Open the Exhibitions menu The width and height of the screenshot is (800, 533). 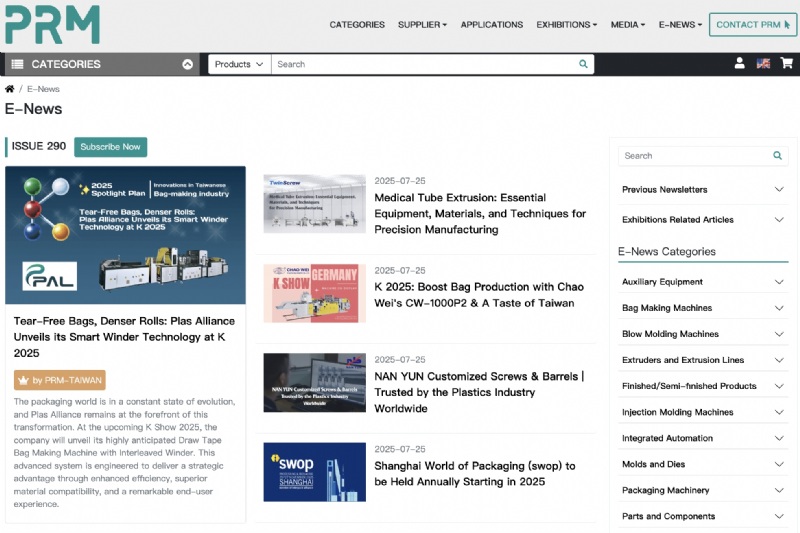[566, 25]
